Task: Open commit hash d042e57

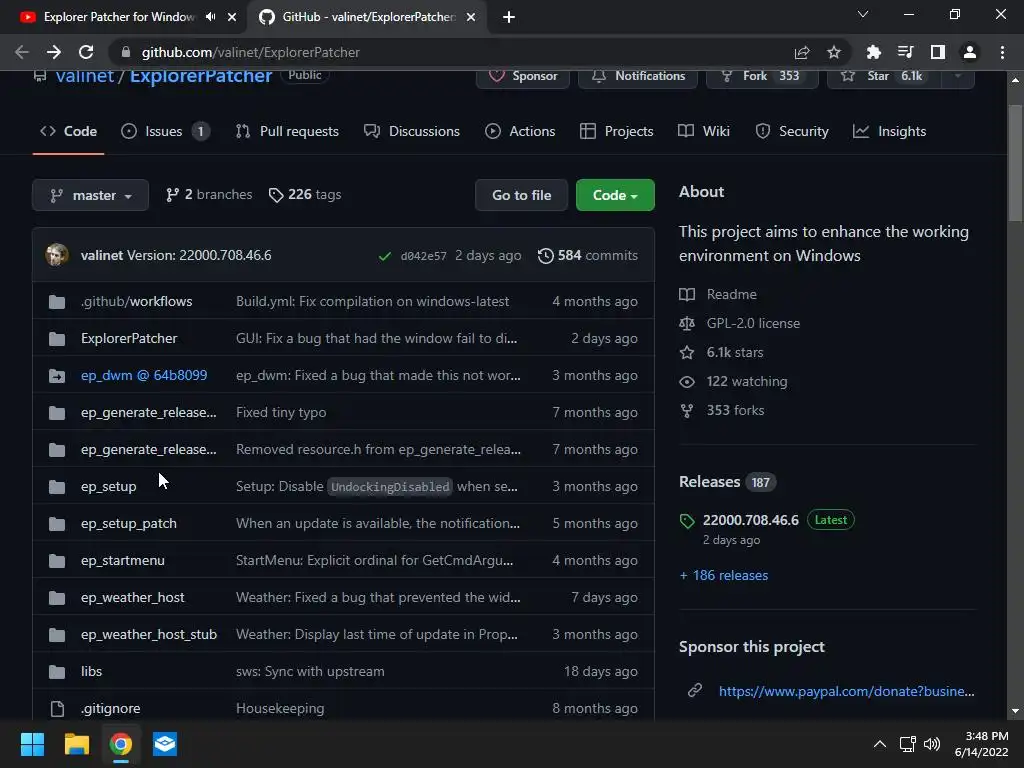Action: (x=423, y=256)
